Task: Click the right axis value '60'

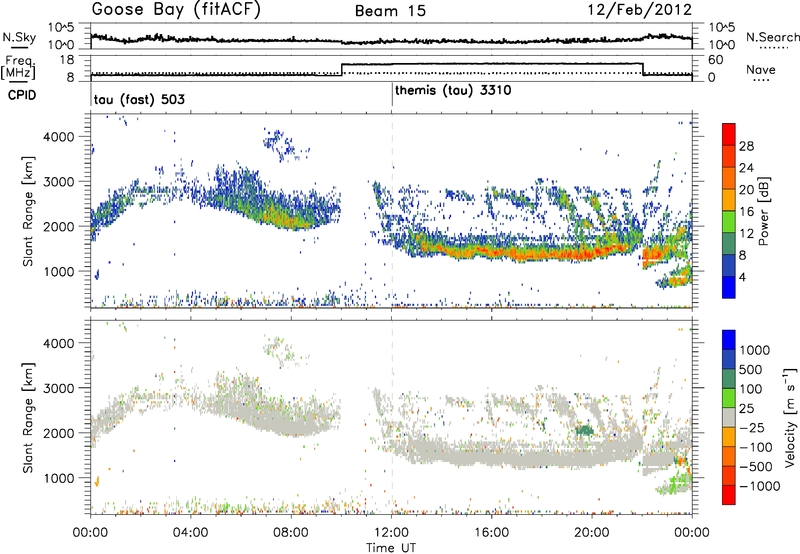Action: [716, 60]
